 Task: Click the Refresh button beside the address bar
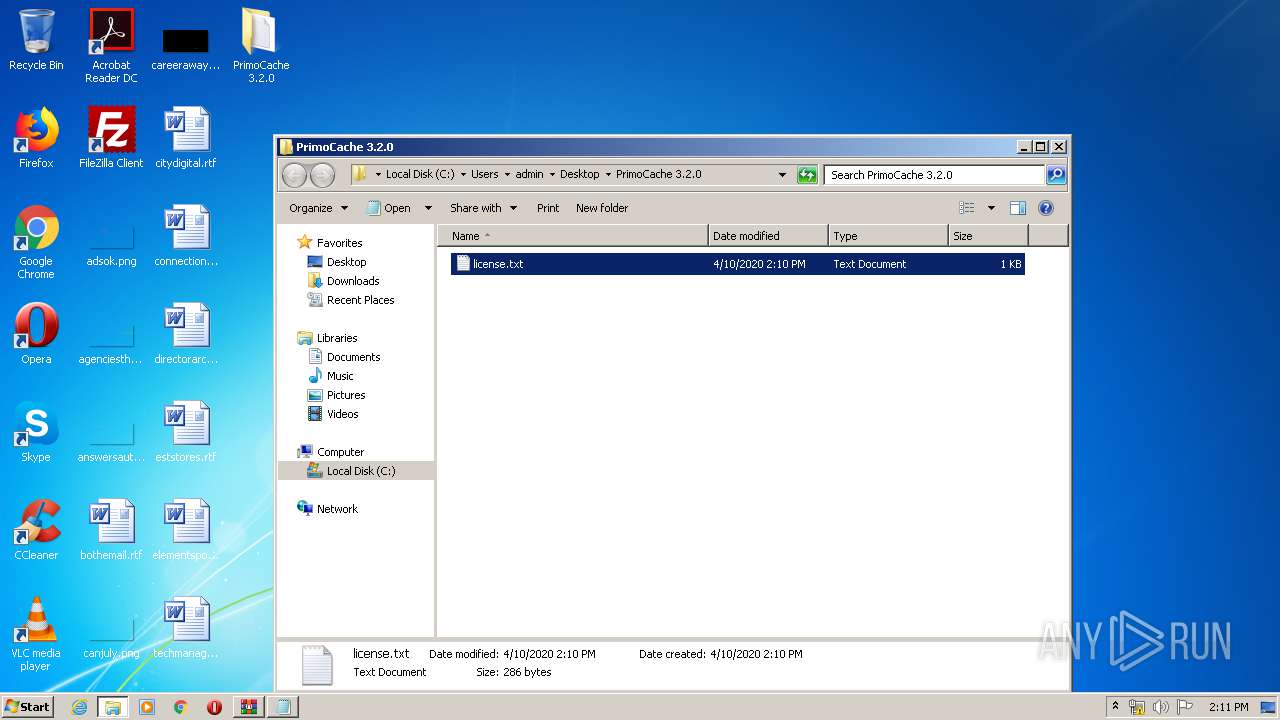pyautogui.click(x=807, y=175)
